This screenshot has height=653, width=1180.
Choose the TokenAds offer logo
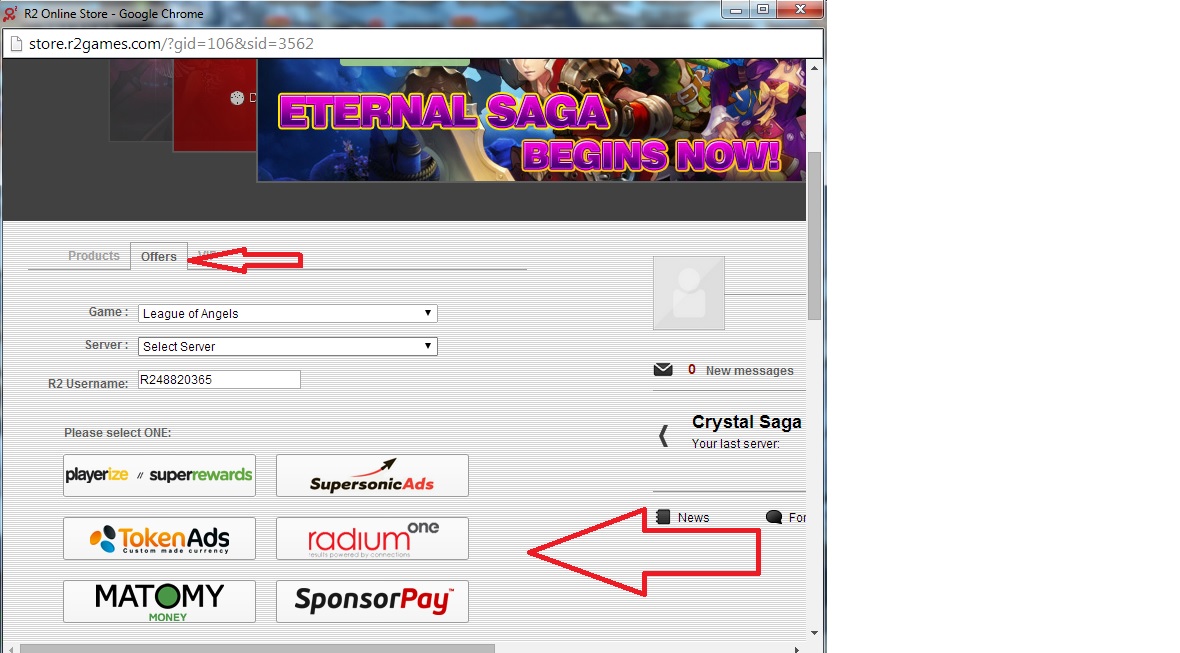tap(160, 539)
